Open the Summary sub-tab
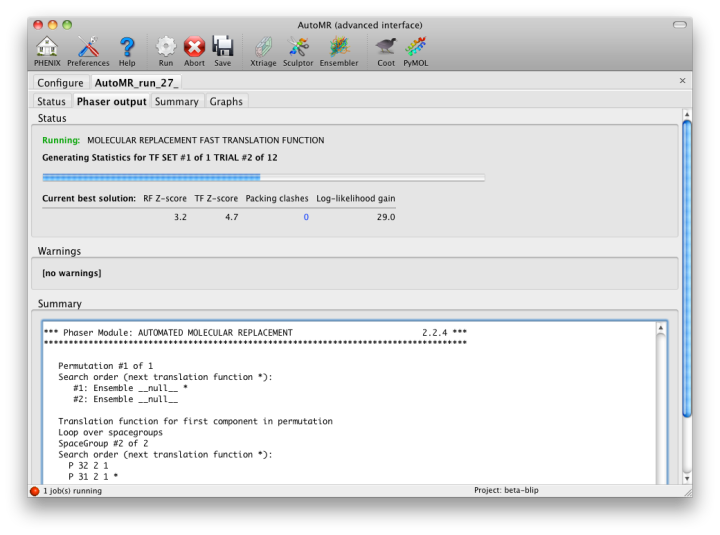Viewport: 720px width, 535px height. click(176, 101)
